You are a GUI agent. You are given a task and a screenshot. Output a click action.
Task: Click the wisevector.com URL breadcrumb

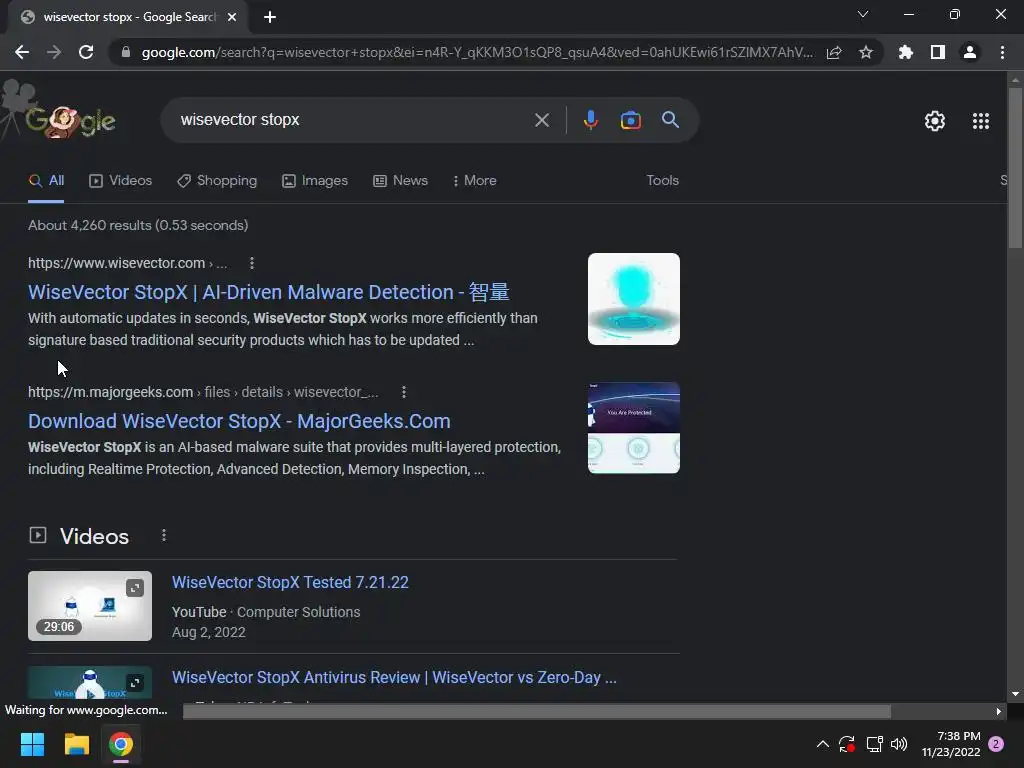[127, 263]
